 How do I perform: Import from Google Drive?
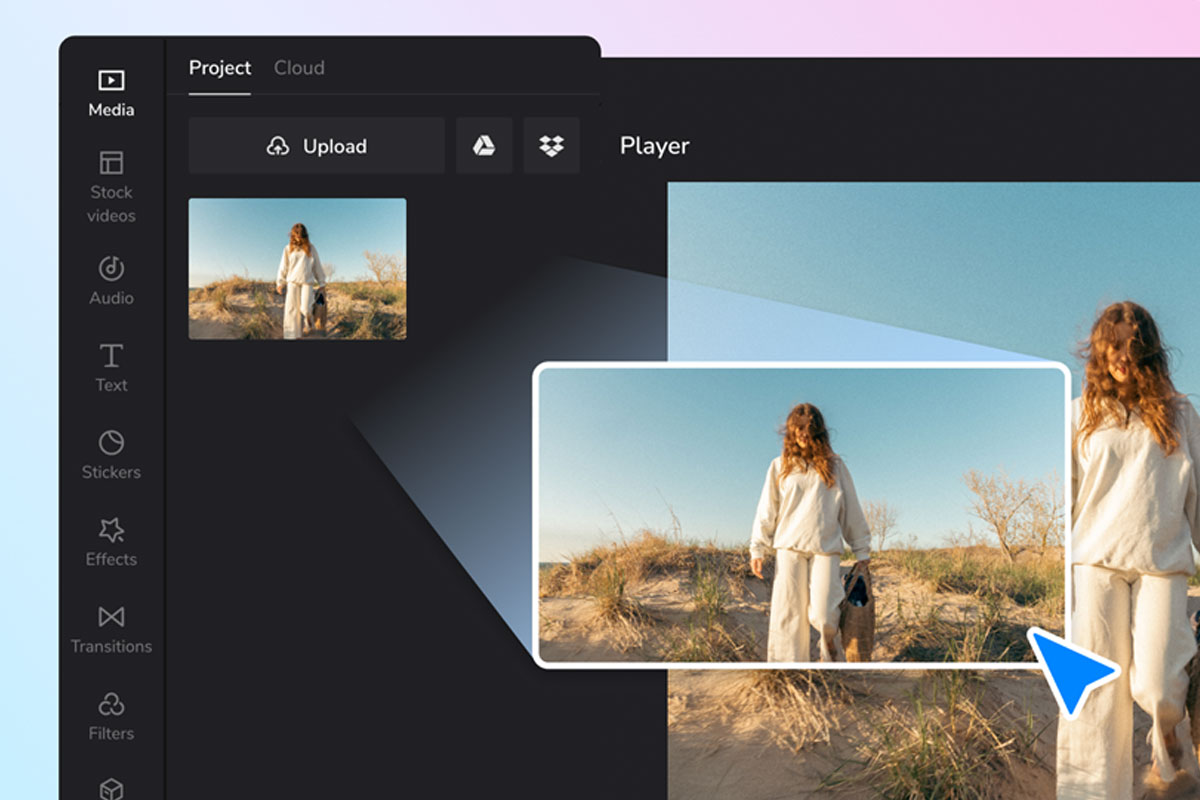485,146
